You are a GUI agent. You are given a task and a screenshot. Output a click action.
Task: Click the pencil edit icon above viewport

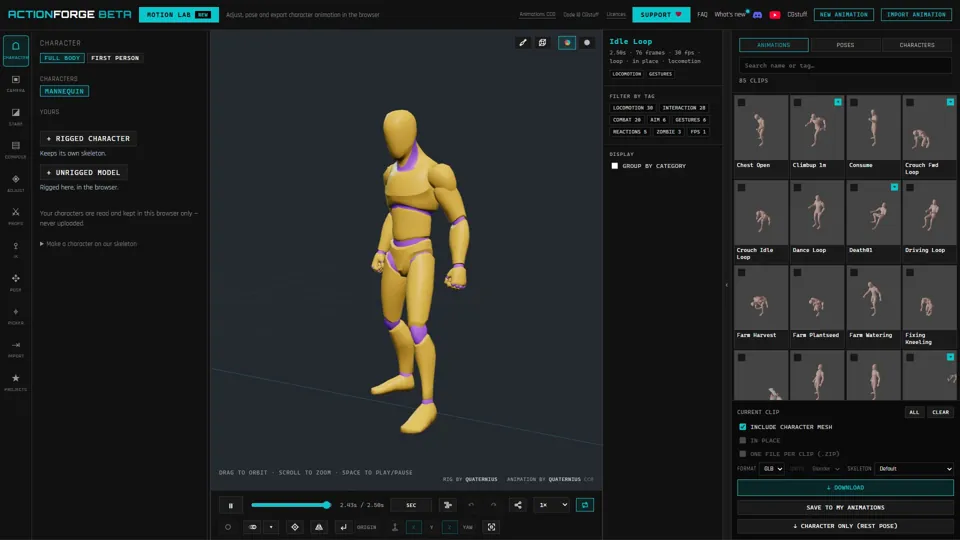pyautogui.click(x=523, y=43)
